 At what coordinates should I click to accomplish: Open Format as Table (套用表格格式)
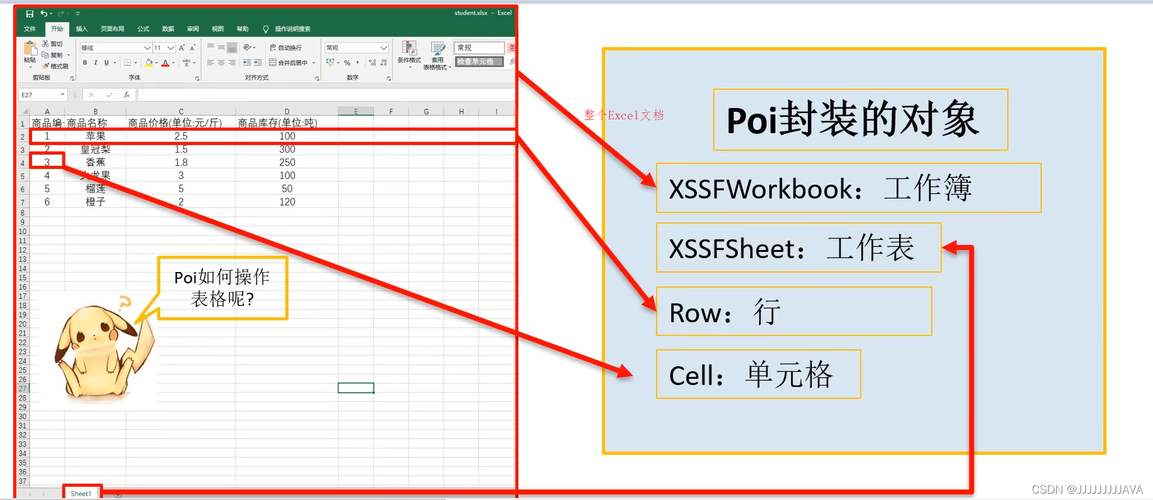point(438,55)
